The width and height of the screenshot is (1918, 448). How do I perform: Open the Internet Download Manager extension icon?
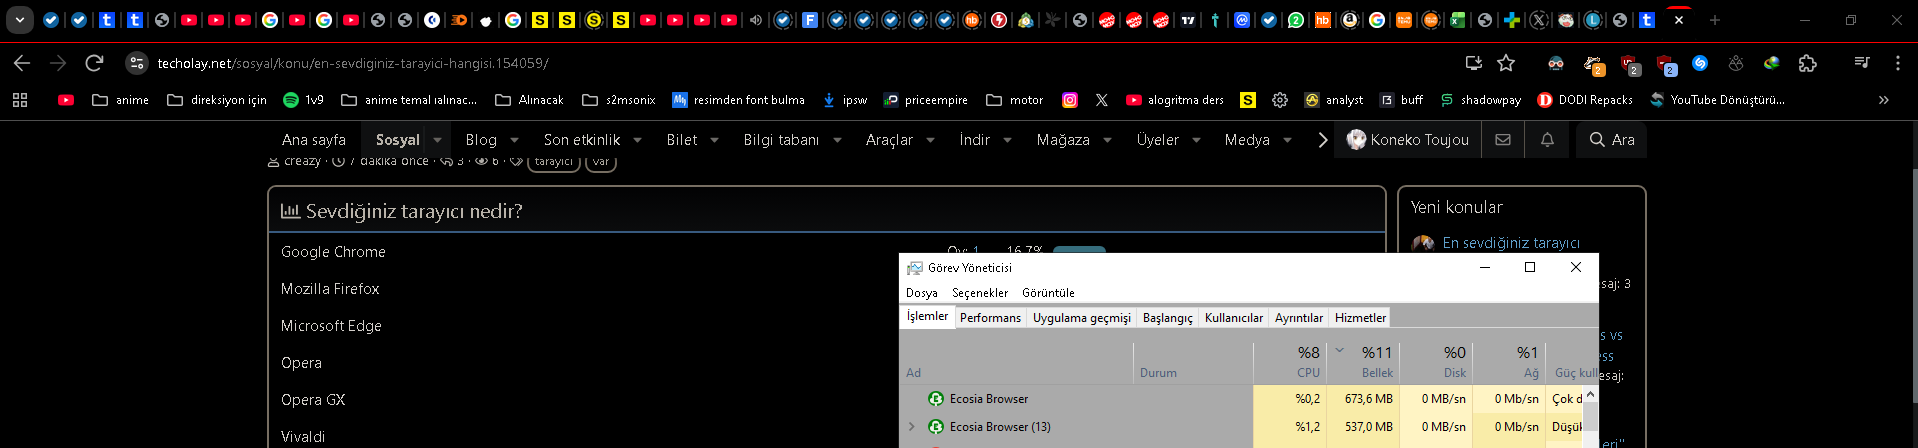point(1771,63)
